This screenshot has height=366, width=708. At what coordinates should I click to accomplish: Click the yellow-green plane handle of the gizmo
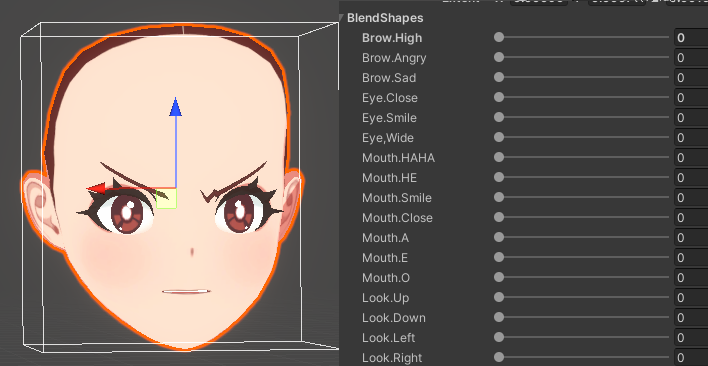(x=166, y=199)
